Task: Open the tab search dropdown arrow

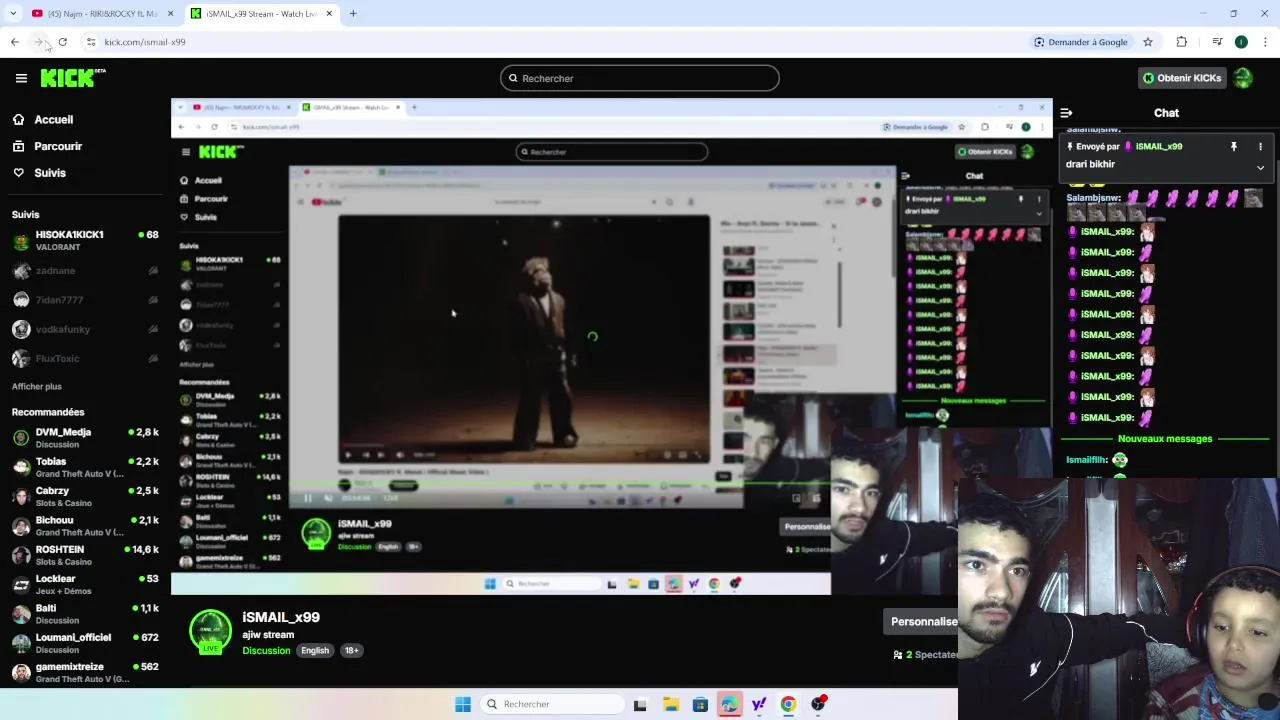Action: click(13, 13)
